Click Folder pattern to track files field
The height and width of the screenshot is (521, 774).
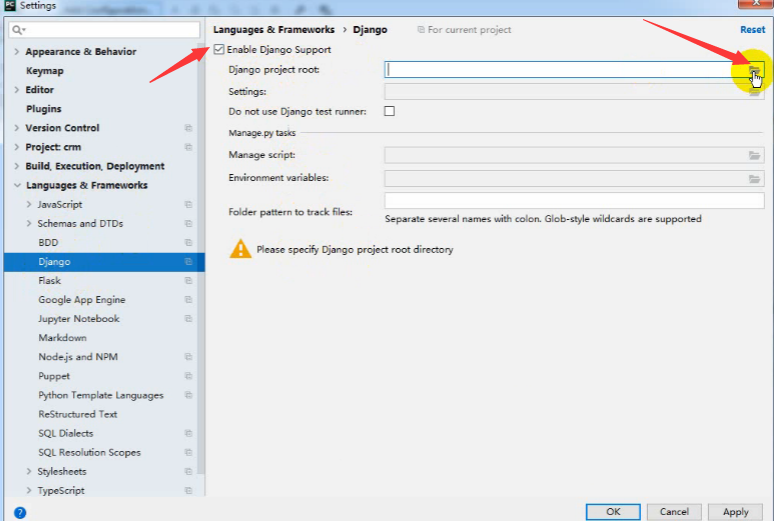[x=574, y=200]
